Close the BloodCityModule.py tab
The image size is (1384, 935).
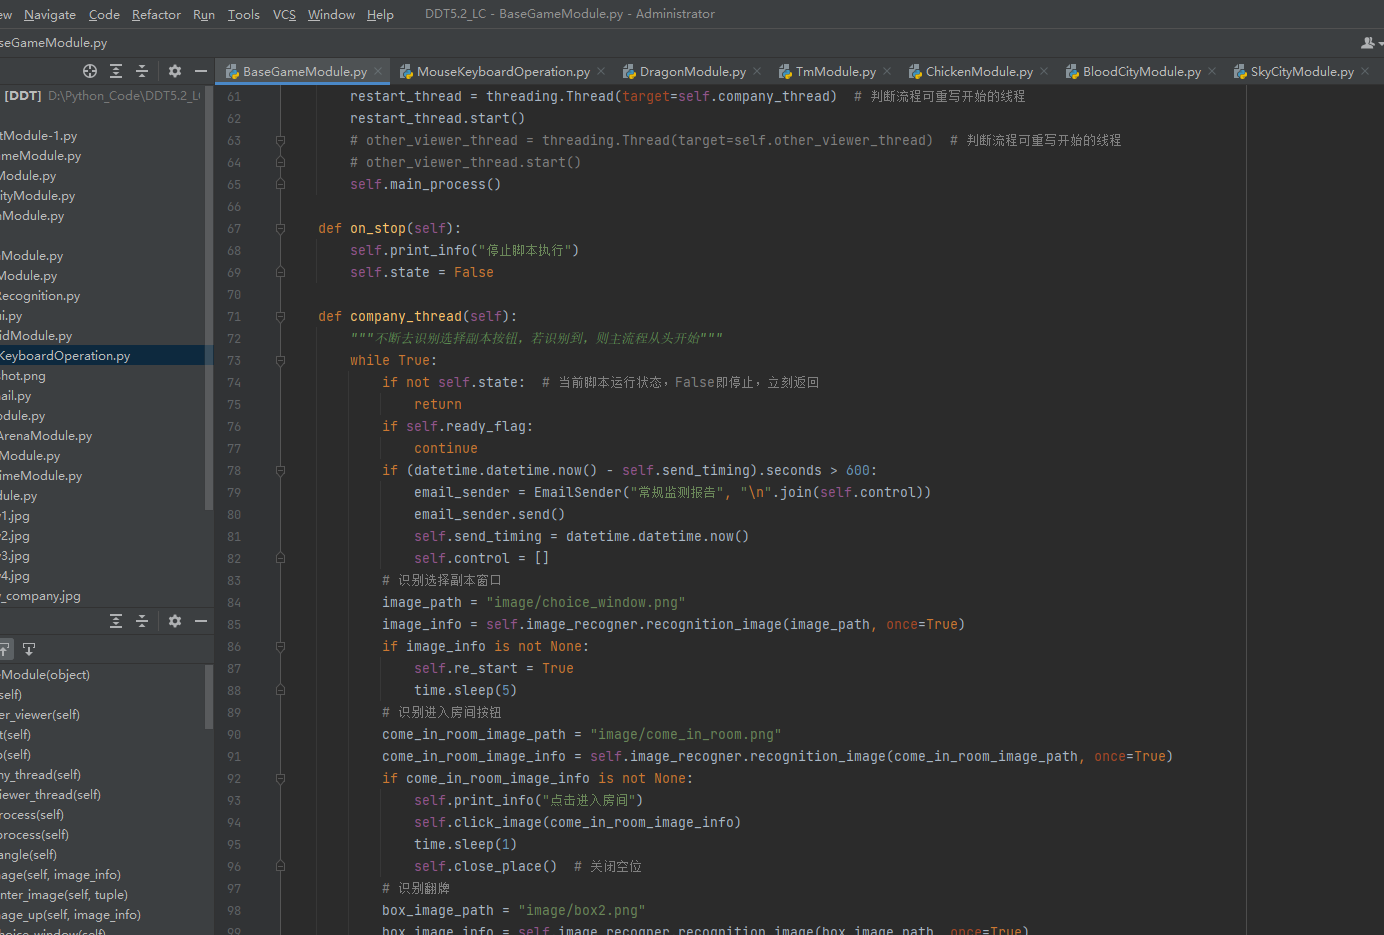tap(1212, 71)
